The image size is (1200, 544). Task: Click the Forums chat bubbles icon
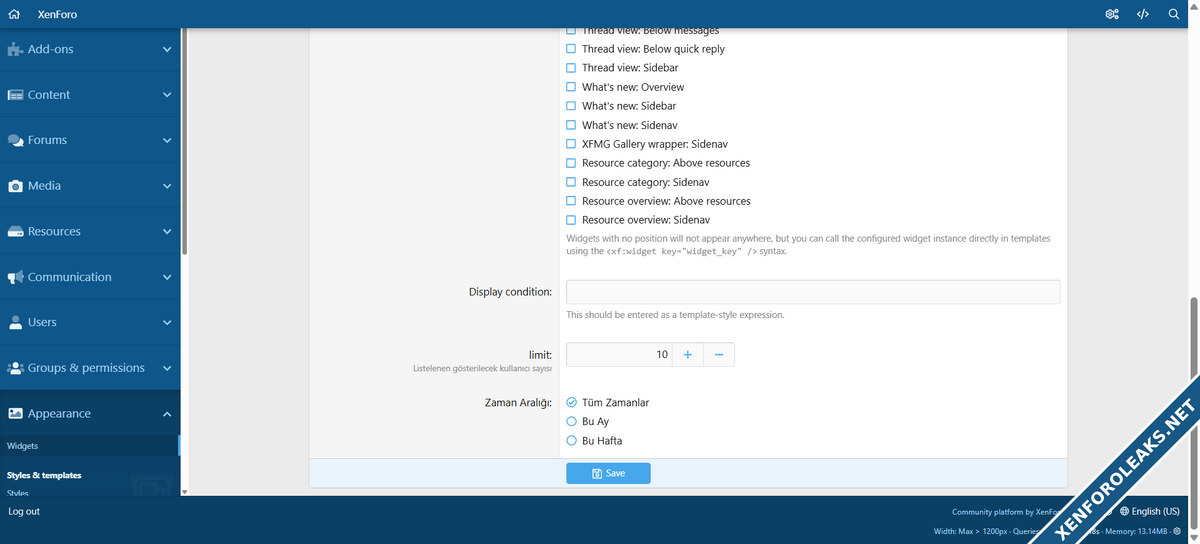(15, 141)
